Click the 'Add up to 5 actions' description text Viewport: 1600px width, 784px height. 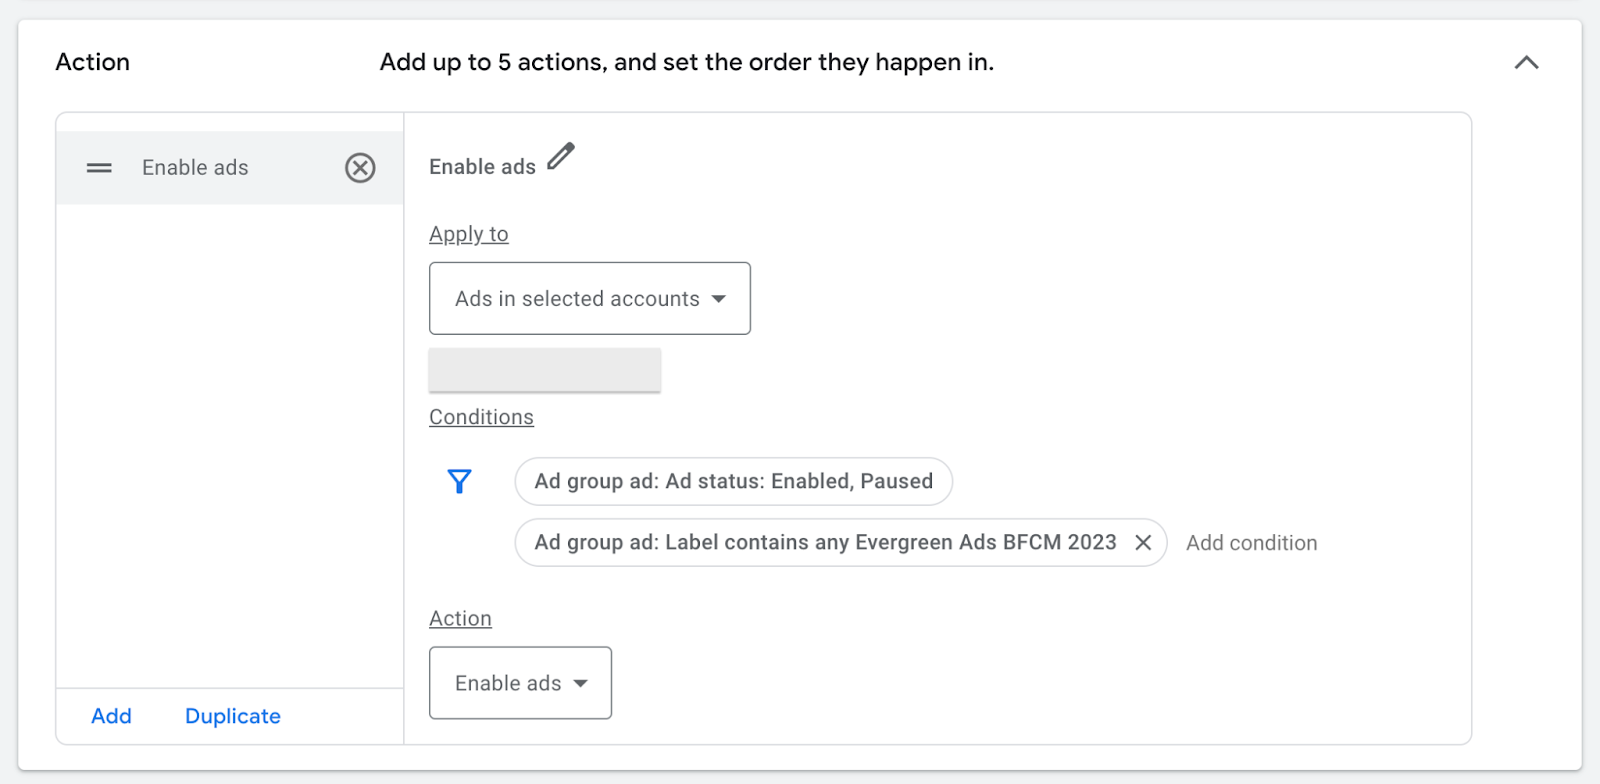coord(687,62)
